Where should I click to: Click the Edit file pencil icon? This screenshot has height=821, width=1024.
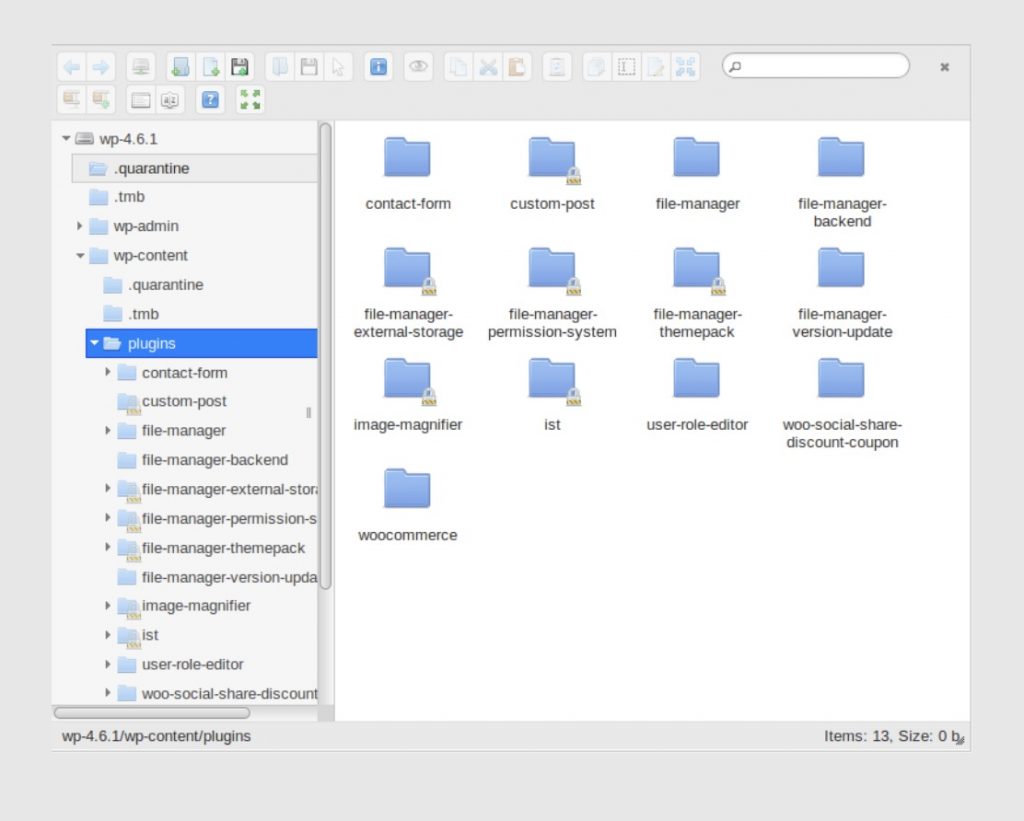pos(656,67)
